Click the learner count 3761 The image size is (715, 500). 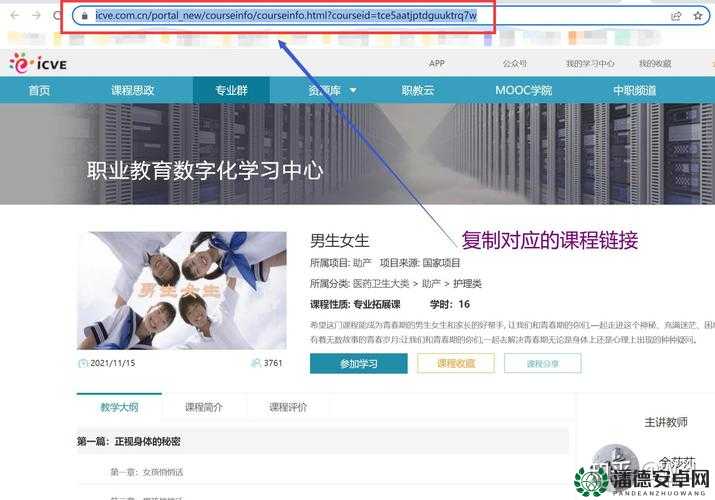(x=273, y=363)
